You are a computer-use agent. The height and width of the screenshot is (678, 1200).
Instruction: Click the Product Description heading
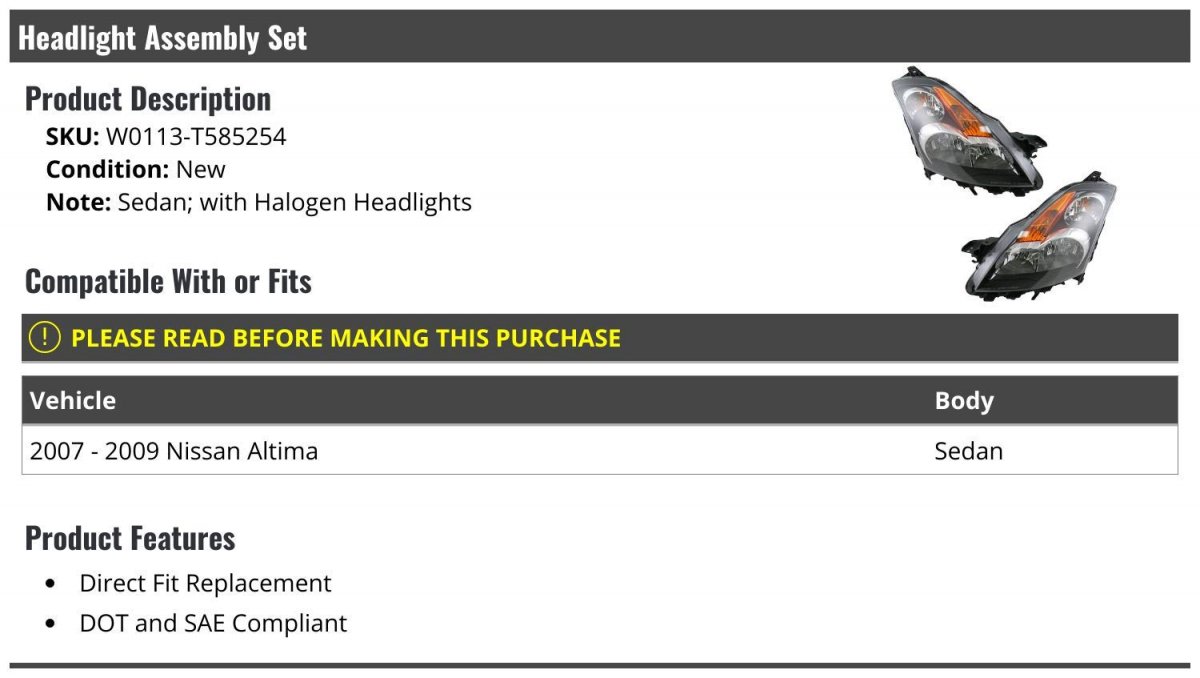point(148,98)
